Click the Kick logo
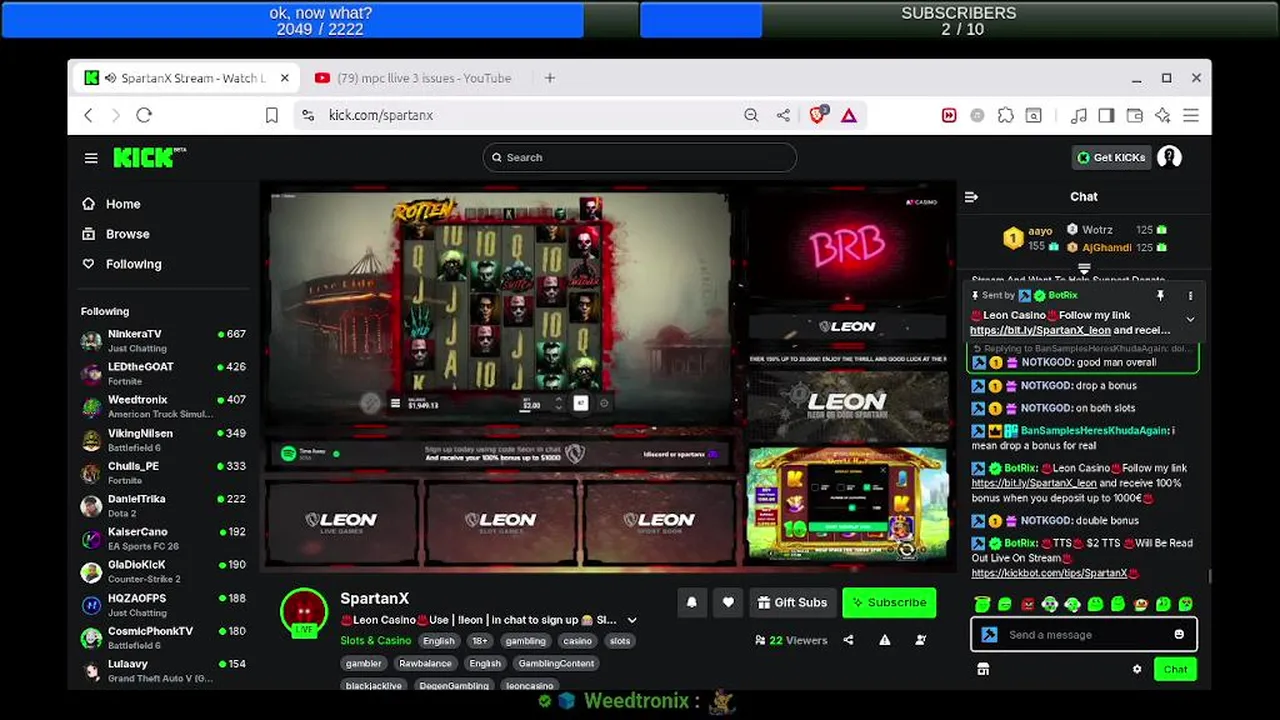 click(148, 157)
